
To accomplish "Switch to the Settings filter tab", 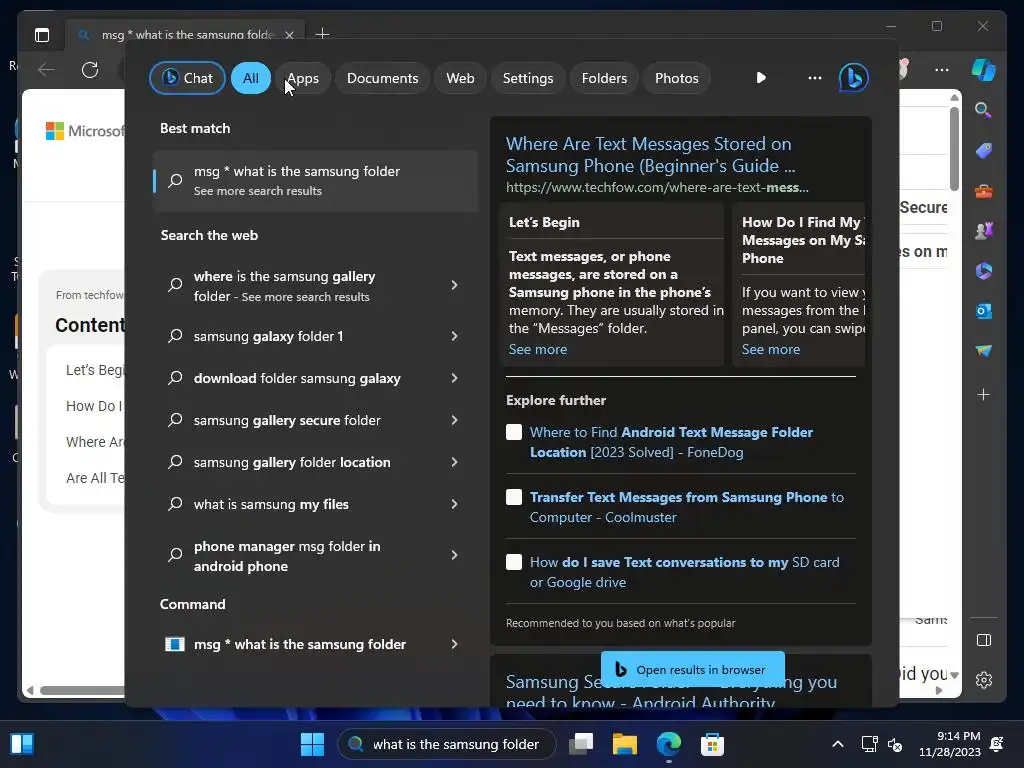I will [528, 78].
